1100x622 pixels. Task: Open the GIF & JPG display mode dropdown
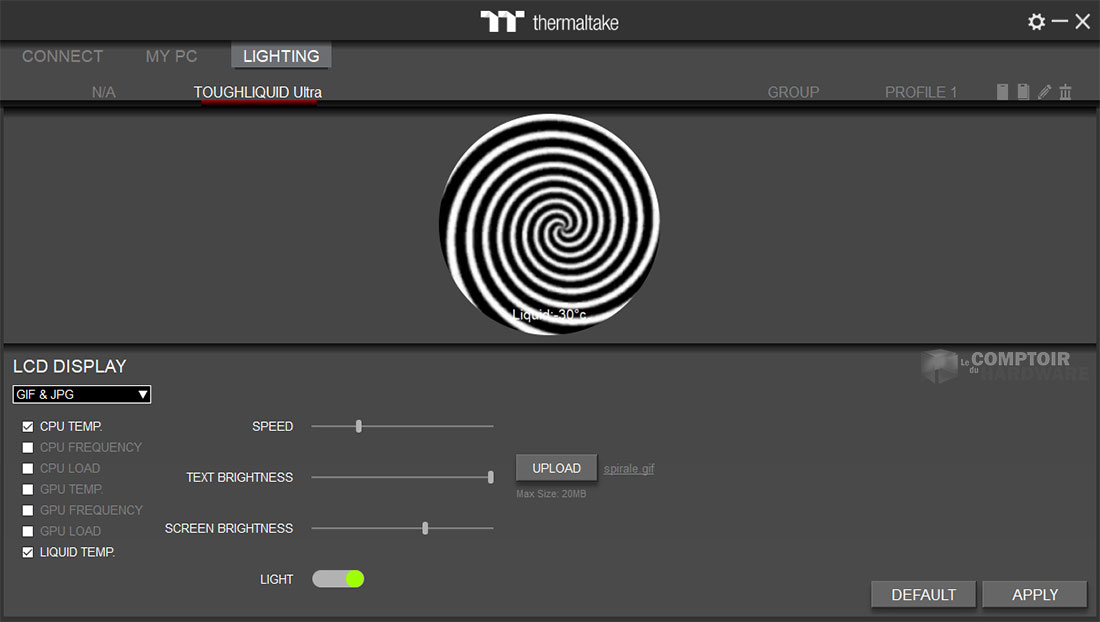click(x=82, y=395)
